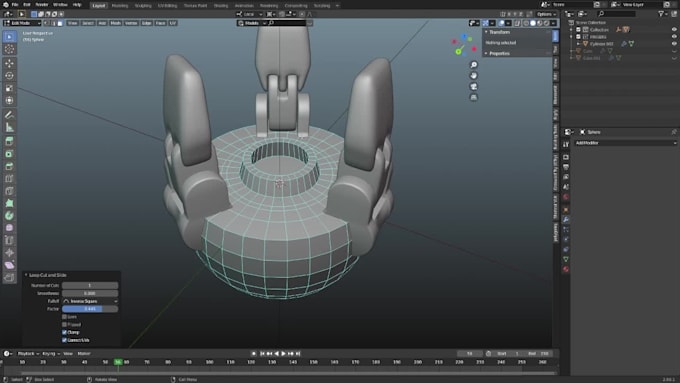Hide the Collection in outliner
This screenshot has height=383, width=680.
coord(674,30)
